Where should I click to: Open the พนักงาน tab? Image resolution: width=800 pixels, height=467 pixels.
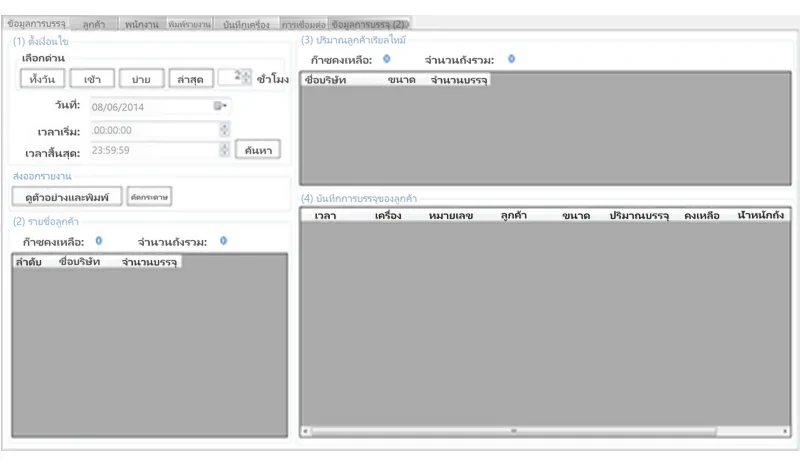point(142,23)
